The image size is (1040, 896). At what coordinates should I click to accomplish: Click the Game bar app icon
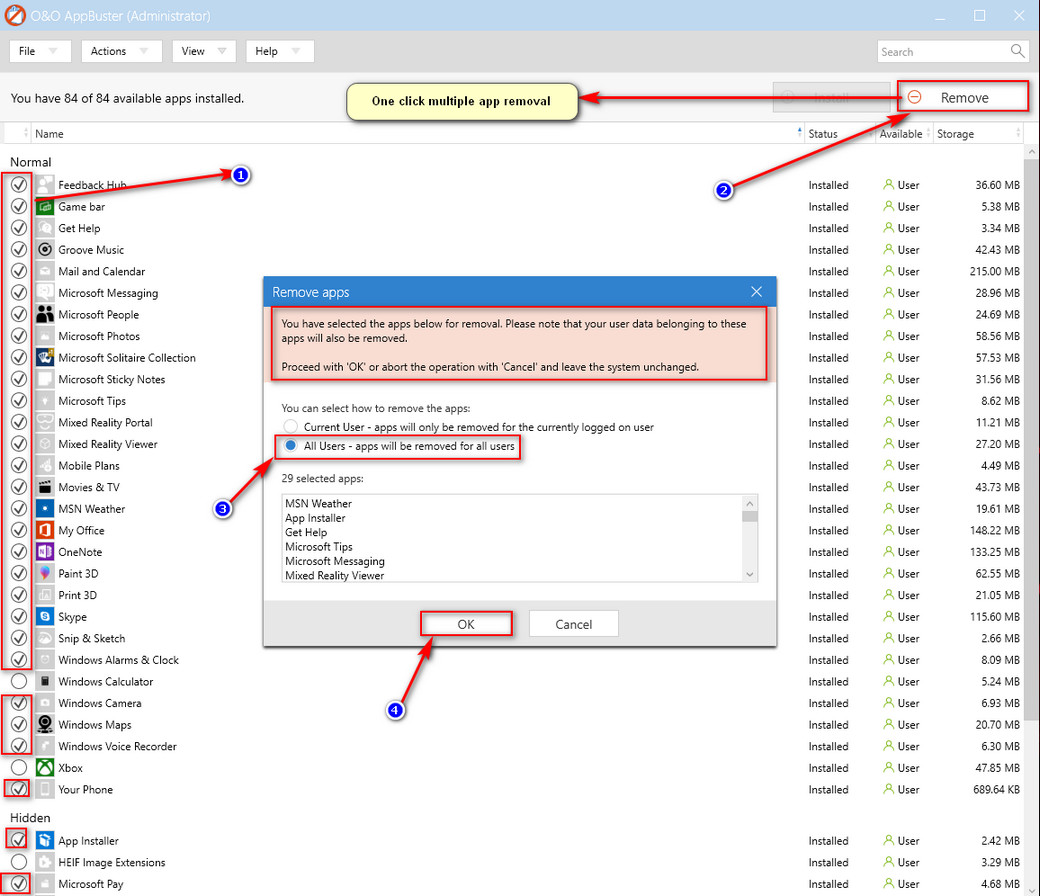point(44,206)
